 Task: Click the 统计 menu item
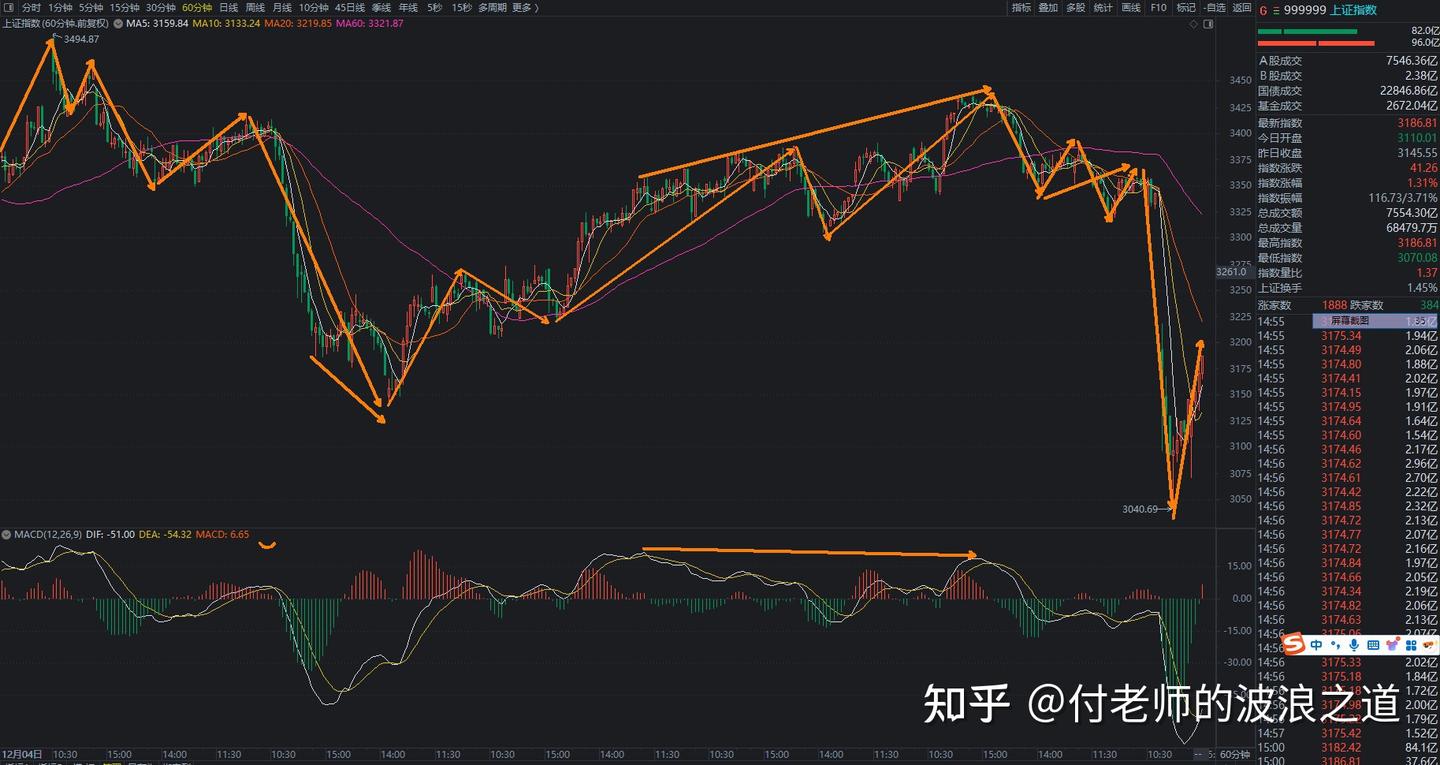coord(1102,7)
